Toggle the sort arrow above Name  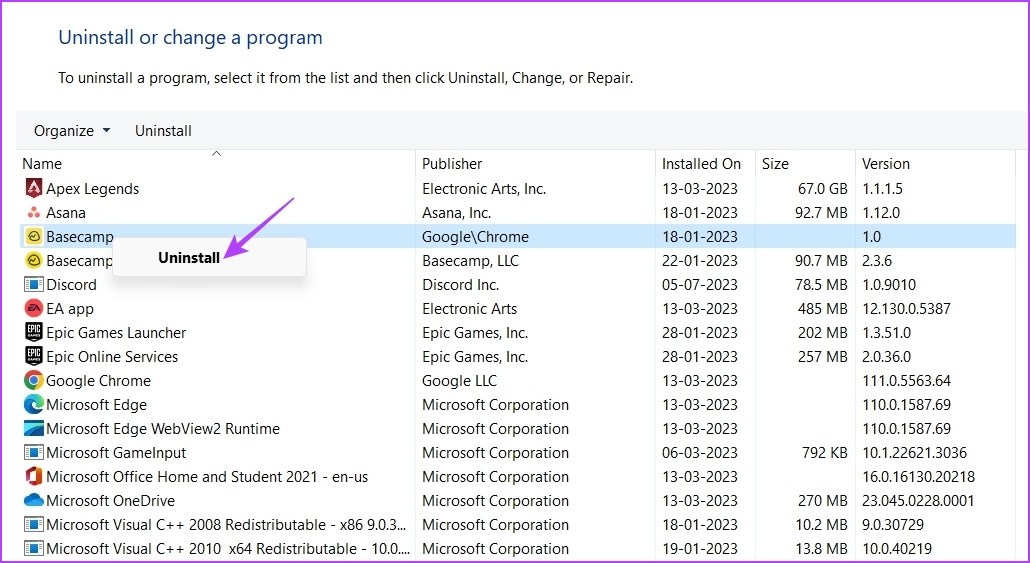216,154
